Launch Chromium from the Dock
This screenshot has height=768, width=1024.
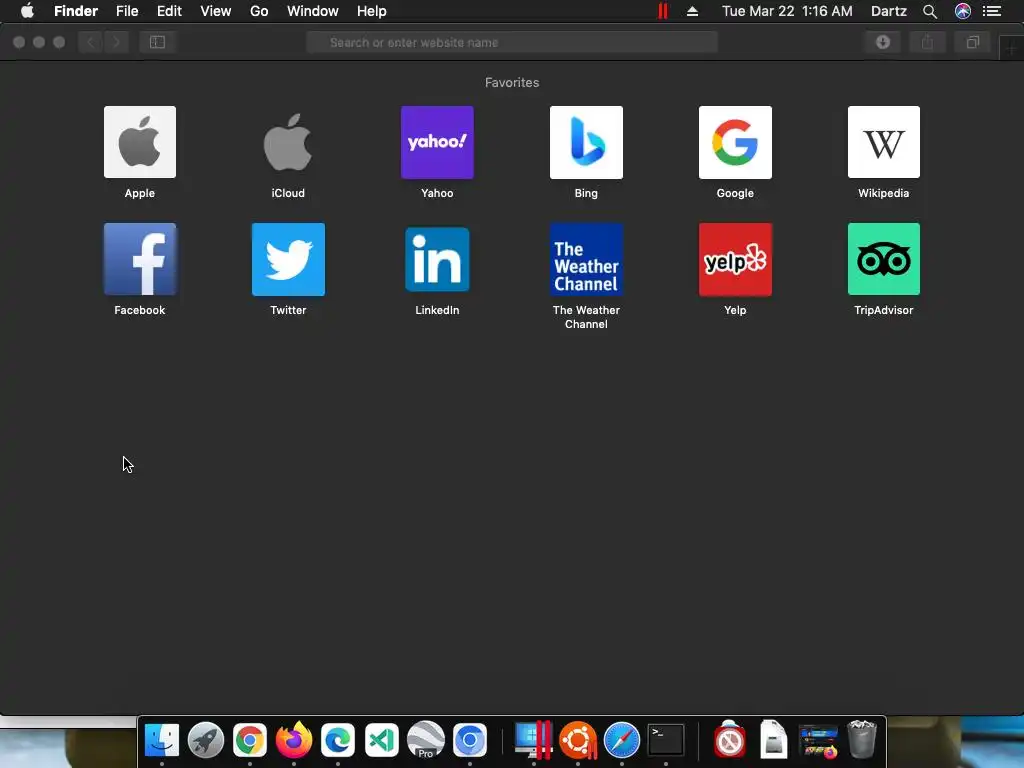click(x=470, y=741)
